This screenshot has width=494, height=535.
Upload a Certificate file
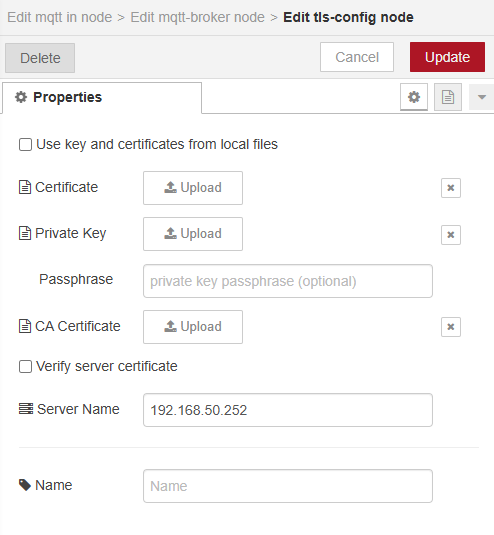click(x=193, y=188)
